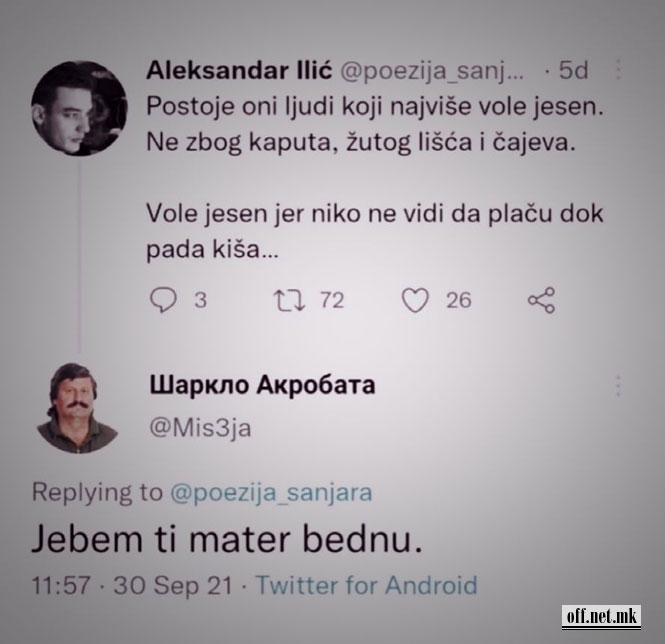Open the Twitter for Android source link
665x644 pixels.
click(x=367, y=585)
